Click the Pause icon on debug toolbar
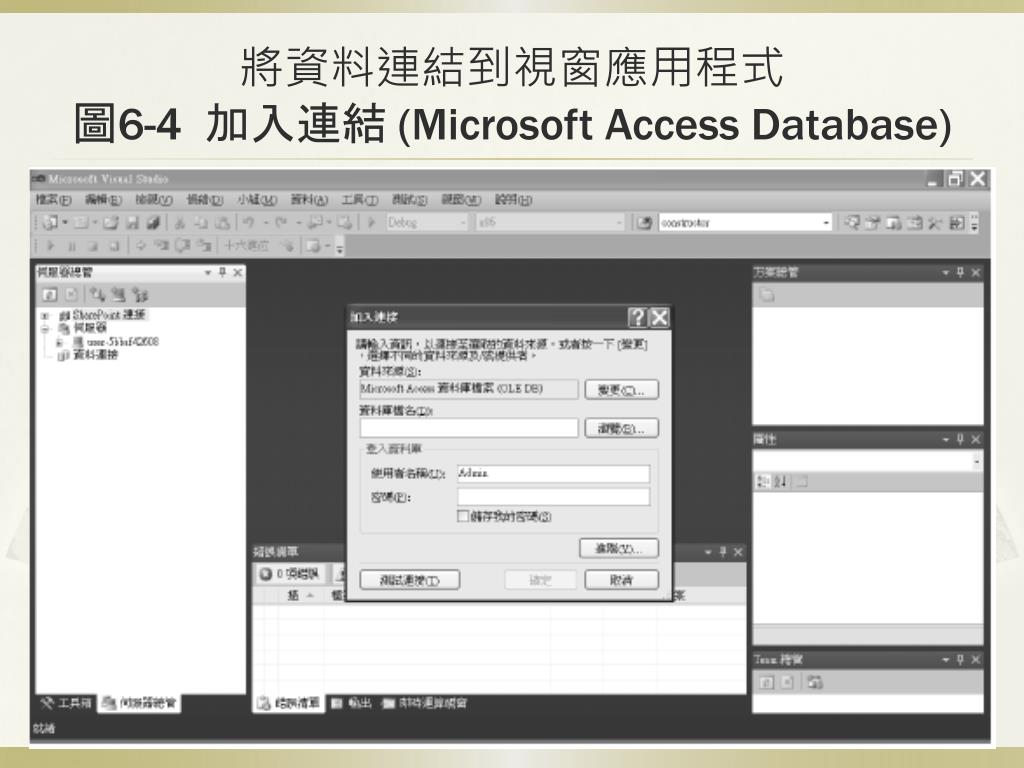The width and height of the screenshot is (1024, 768). coord(72,246)
